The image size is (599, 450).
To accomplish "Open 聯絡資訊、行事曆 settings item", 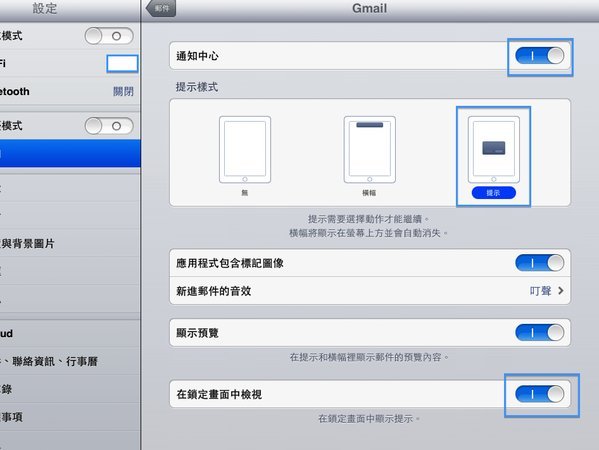I will pos(70,361).
